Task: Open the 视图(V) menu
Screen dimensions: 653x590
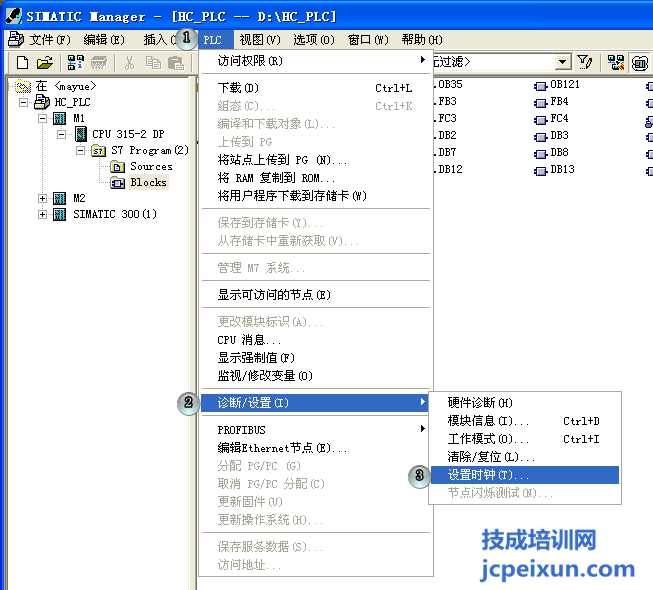Action: [x=260, y=40]
